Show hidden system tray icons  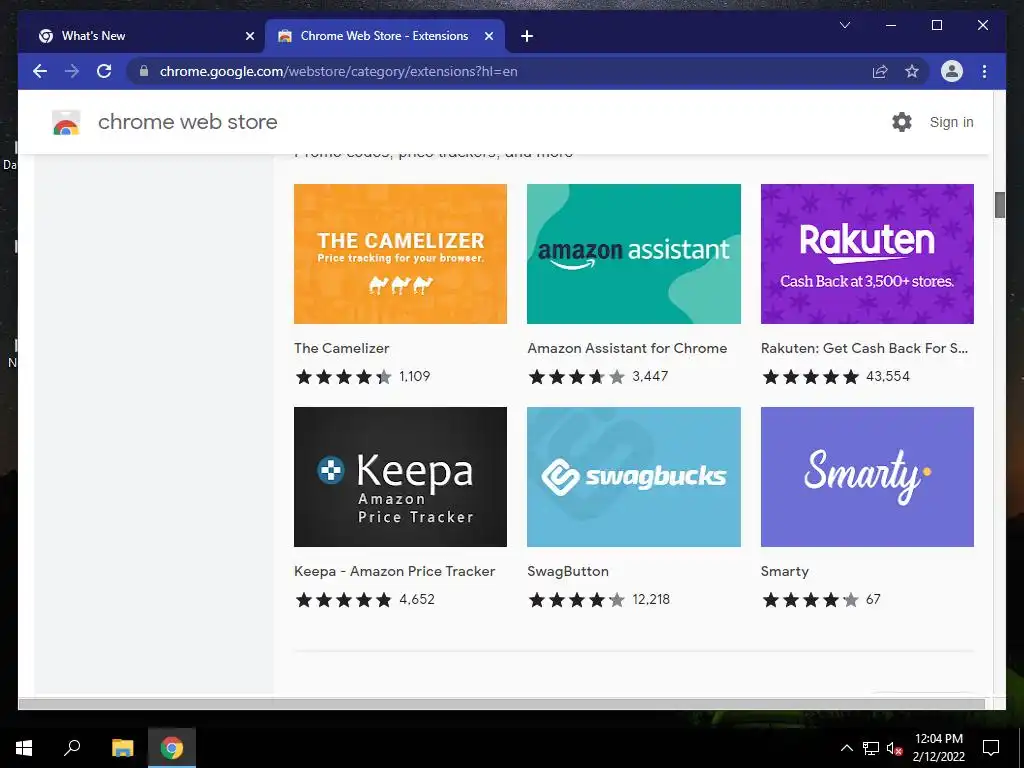point(846,748)
